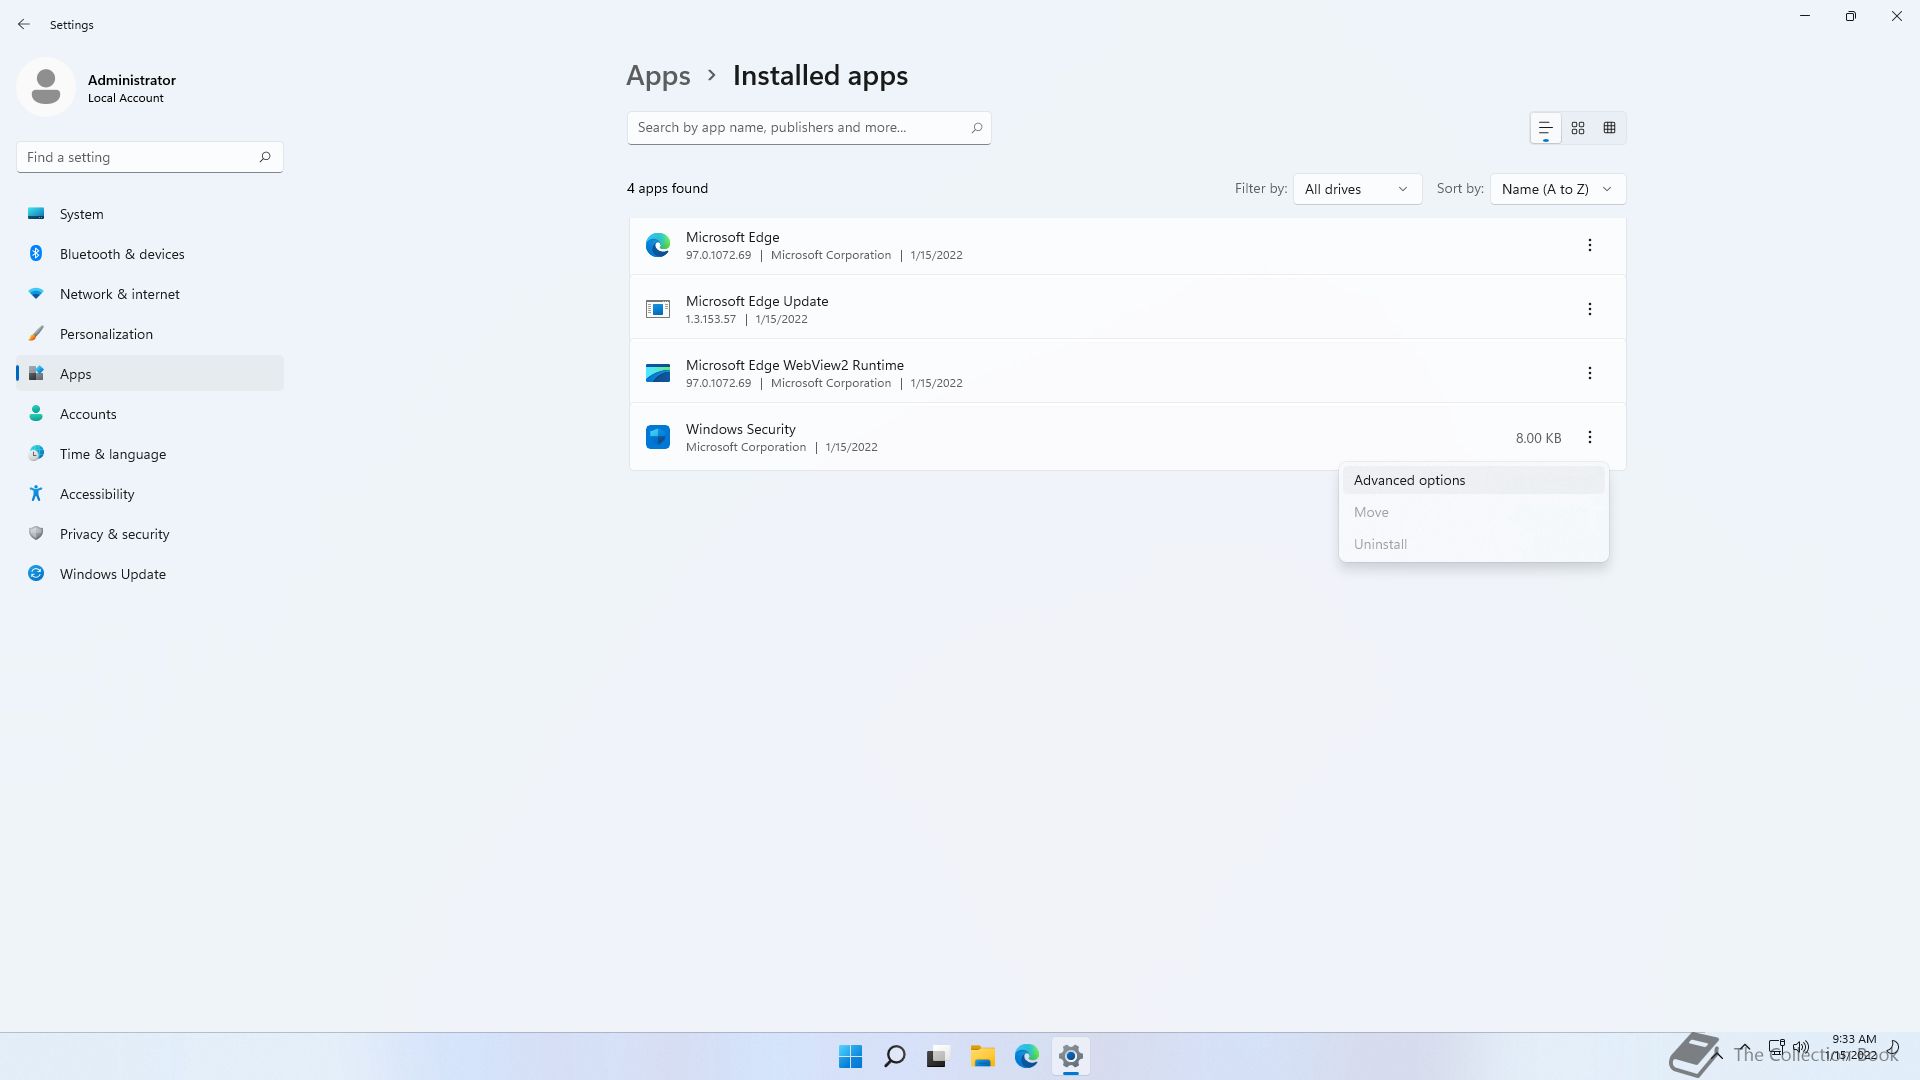Open the Filter by All drives dropdown
1920x1080 pixels.
pos(1357,189)
